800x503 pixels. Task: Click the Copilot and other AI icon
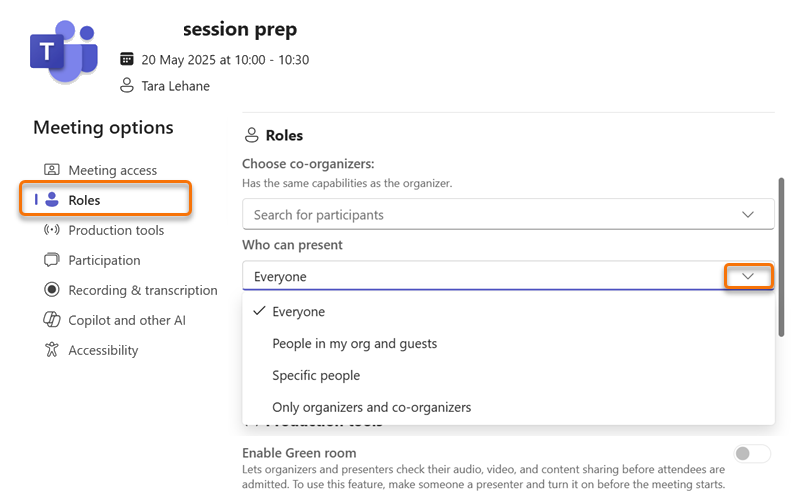coord(52,320)
